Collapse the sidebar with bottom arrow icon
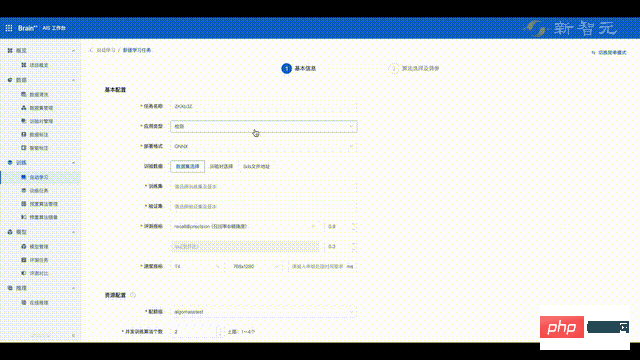This screenshot has width=640, height=360. [73, 336]
